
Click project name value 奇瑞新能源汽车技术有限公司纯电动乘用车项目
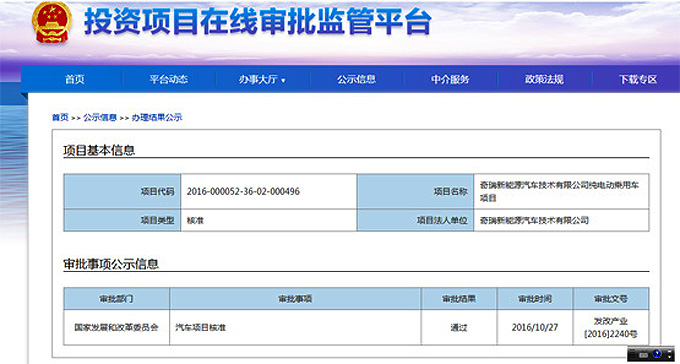pyautogui.click(x=559, y=191)
